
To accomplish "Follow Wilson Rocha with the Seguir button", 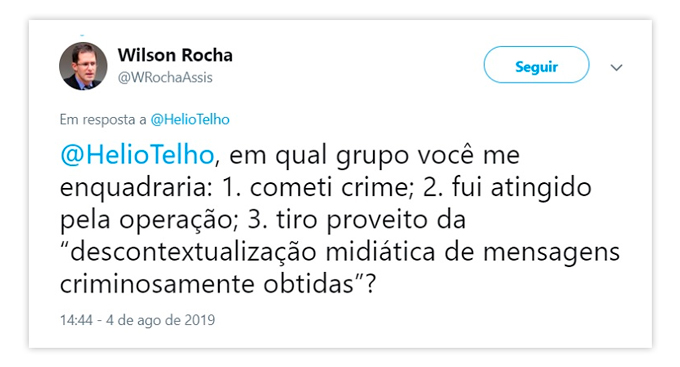I will (536, 65).
